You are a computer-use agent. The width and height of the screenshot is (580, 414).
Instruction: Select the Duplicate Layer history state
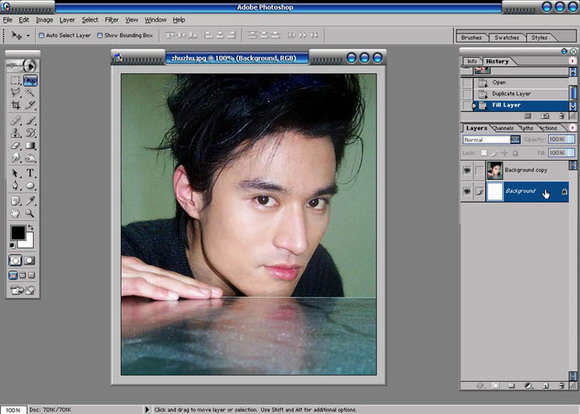click(x=511, y=94)
